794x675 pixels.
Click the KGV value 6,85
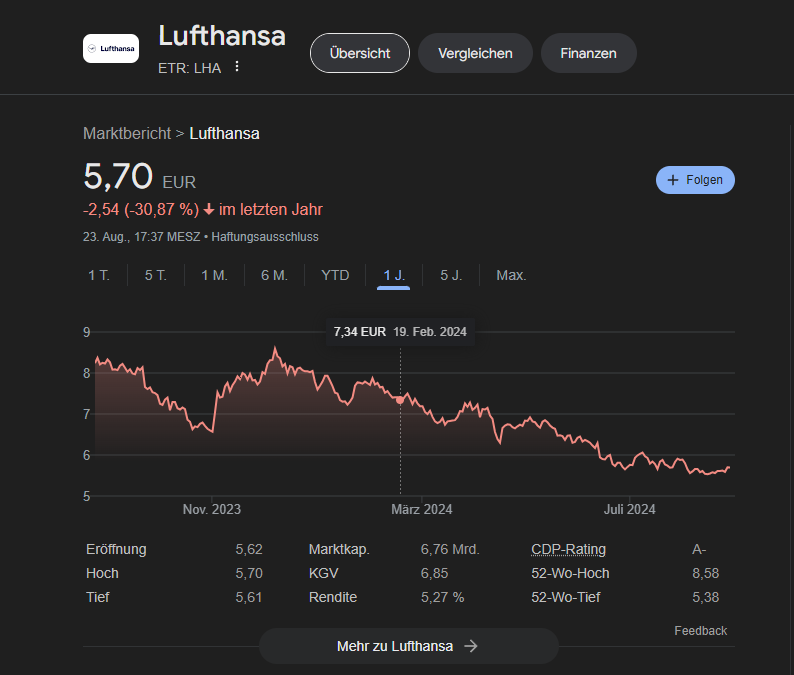pyautogui.click(x=434, y=573)
